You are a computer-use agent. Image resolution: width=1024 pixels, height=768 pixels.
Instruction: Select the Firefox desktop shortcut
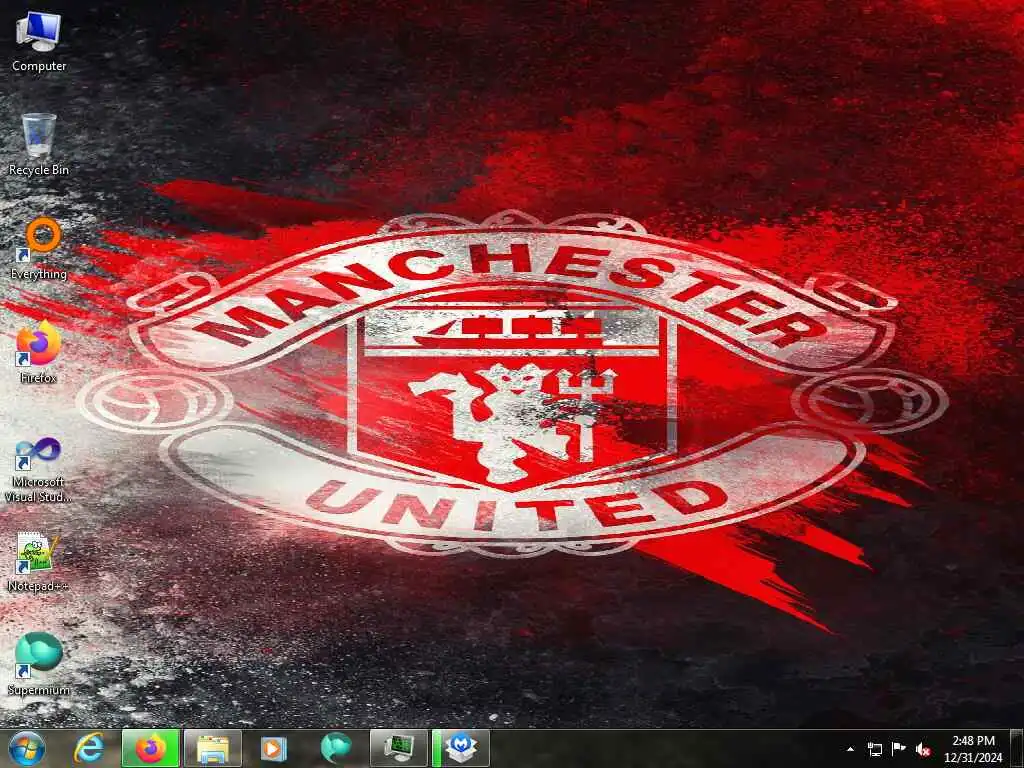click(39, 352)
